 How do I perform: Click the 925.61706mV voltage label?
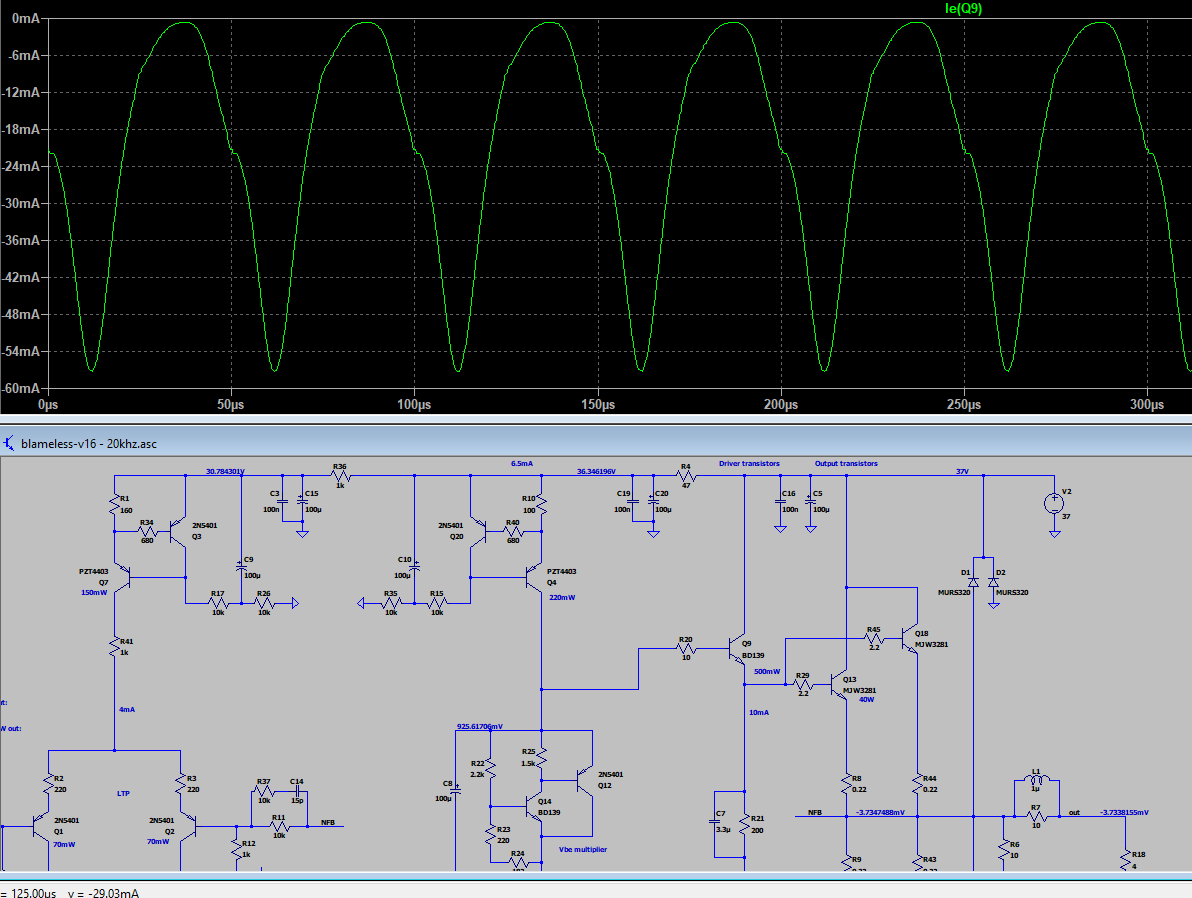tap(480, 726)
